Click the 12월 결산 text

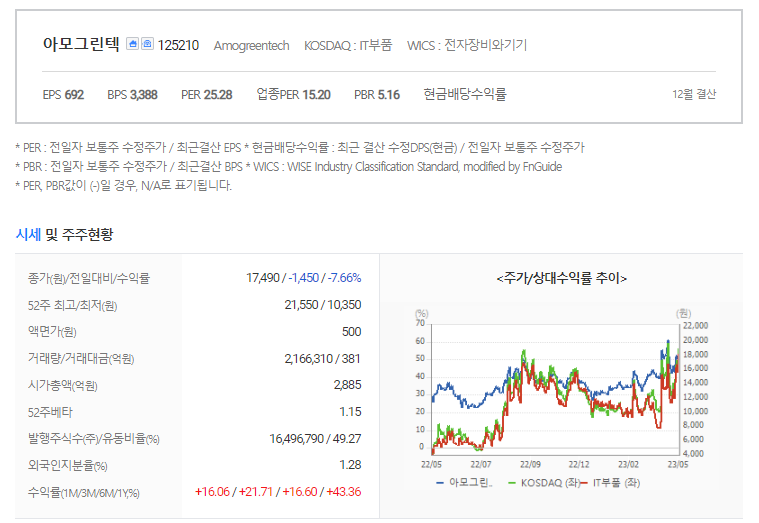(x=694, y=94)
